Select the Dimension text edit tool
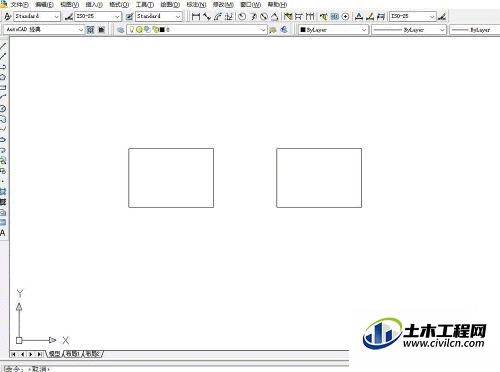The height and width of the screenshot is (372, 500). (370, 16)
